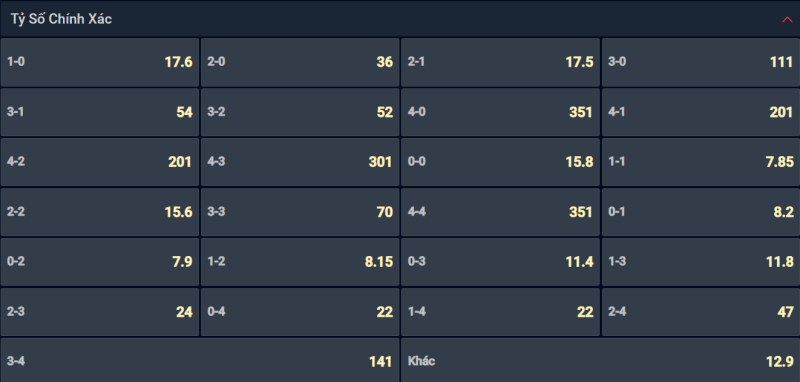
Task: Choose the 3-3 score at 70
Action: tap(300, 212)
